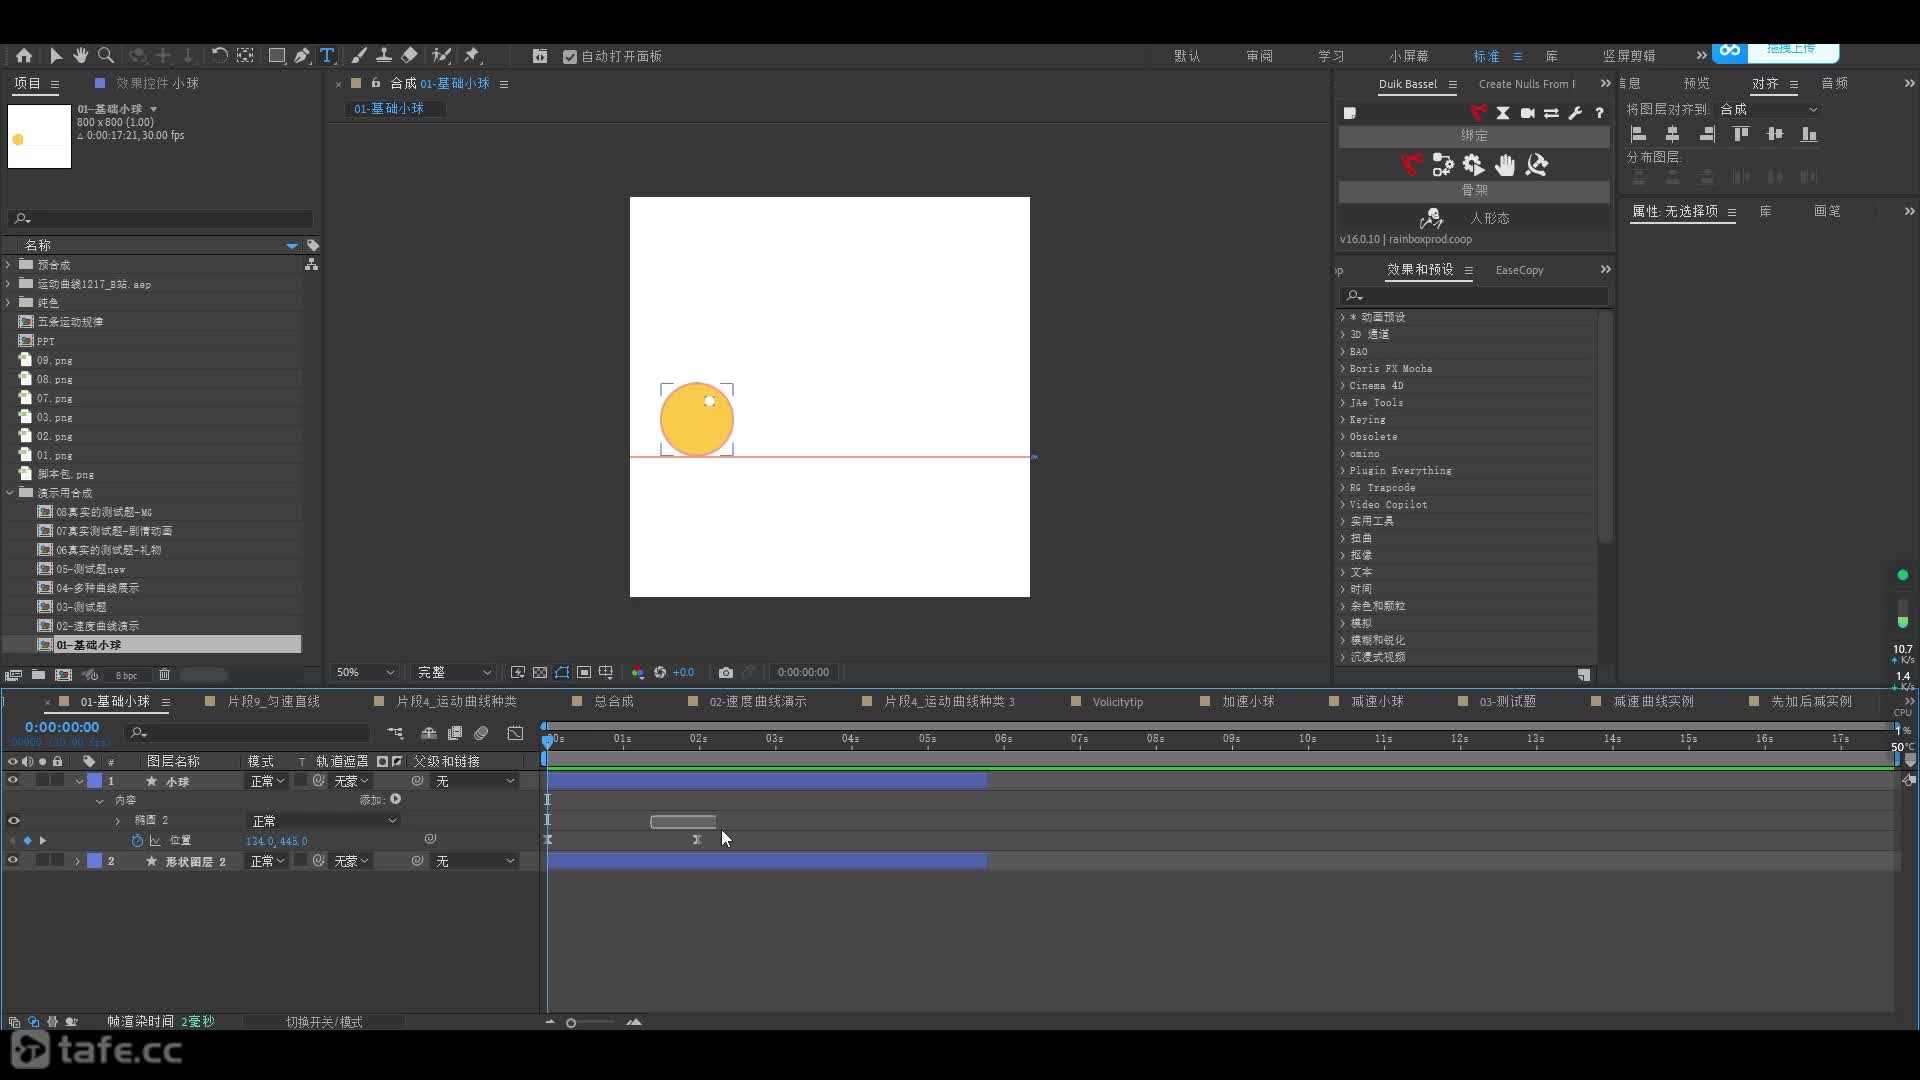Select the Hand tool in the top toolbar
This screenshot has height=1080, width=1920.
coord(80,56)
